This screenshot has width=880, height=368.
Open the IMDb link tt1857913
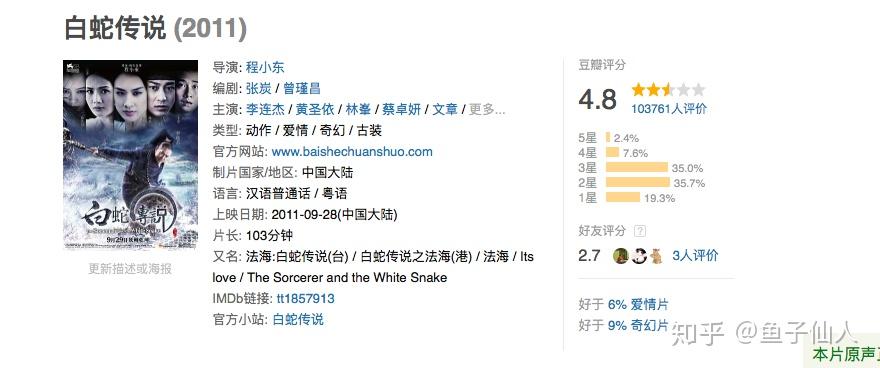coord(303,298)
